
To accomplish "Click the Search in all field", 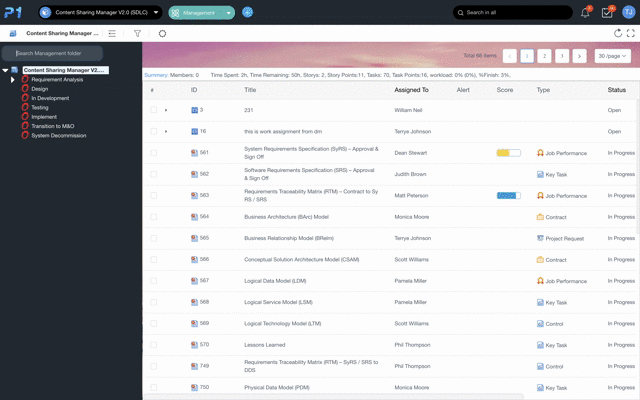I will pyautogui.click(x=513, y=13).
